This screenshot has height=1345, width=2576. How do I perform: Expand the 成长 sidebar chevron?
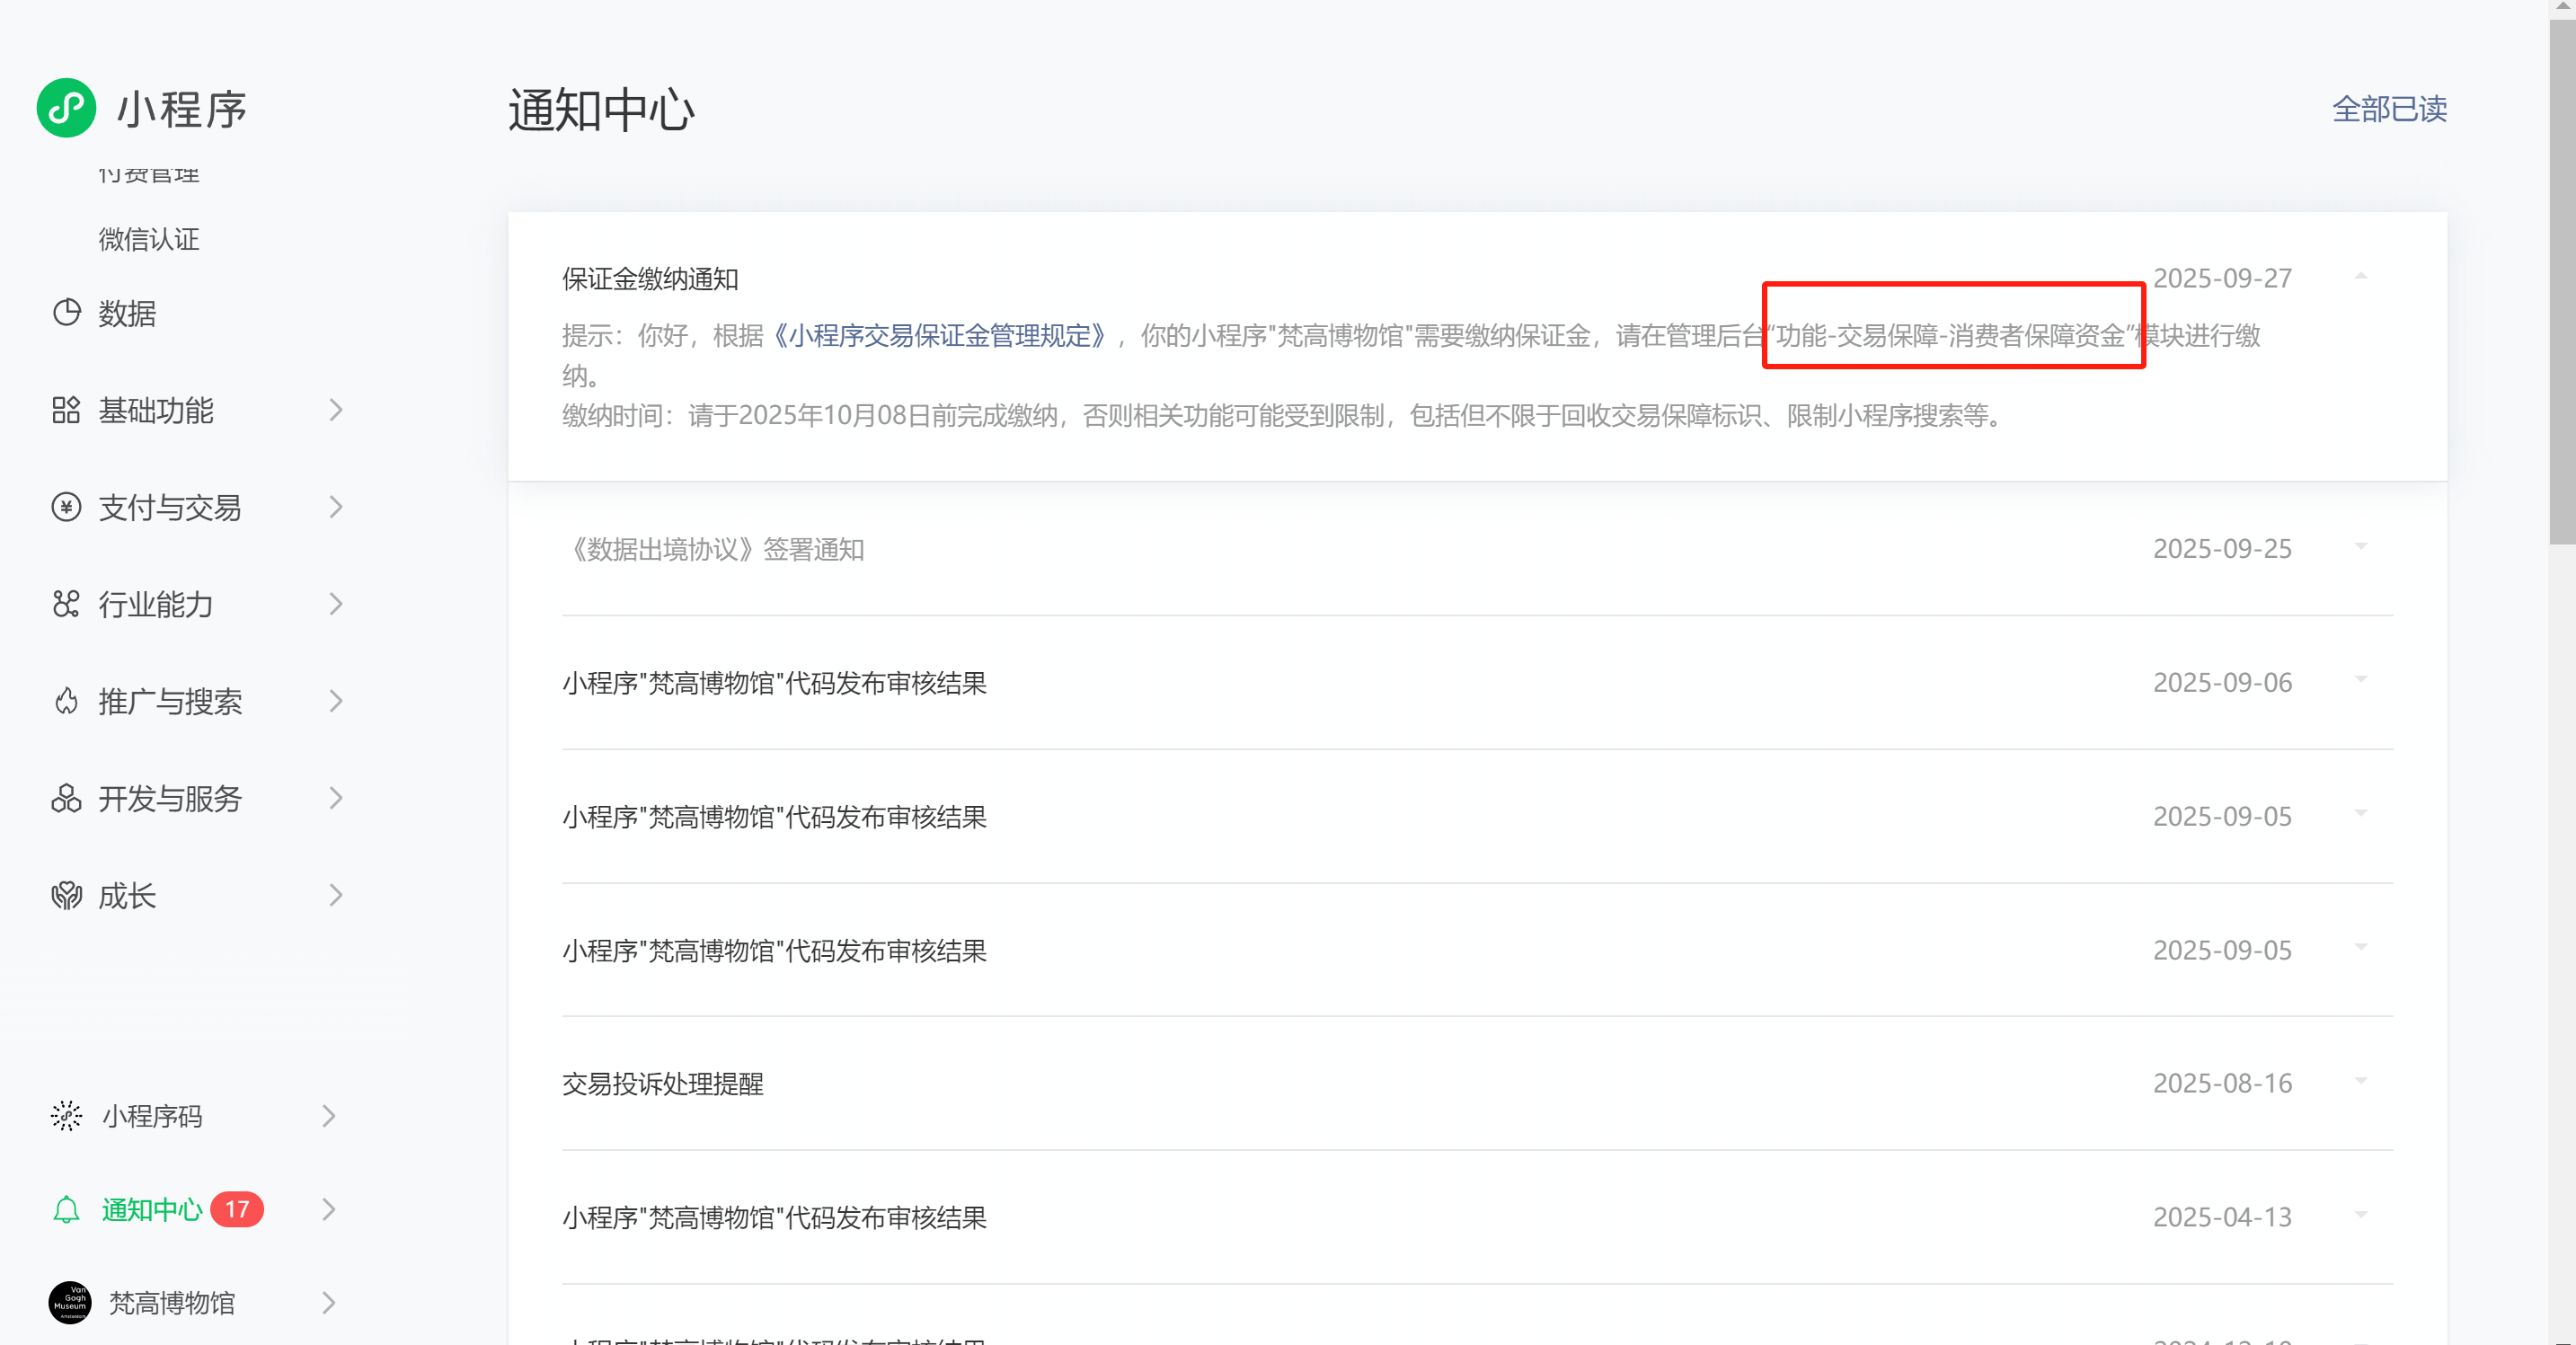pos(336,895)
